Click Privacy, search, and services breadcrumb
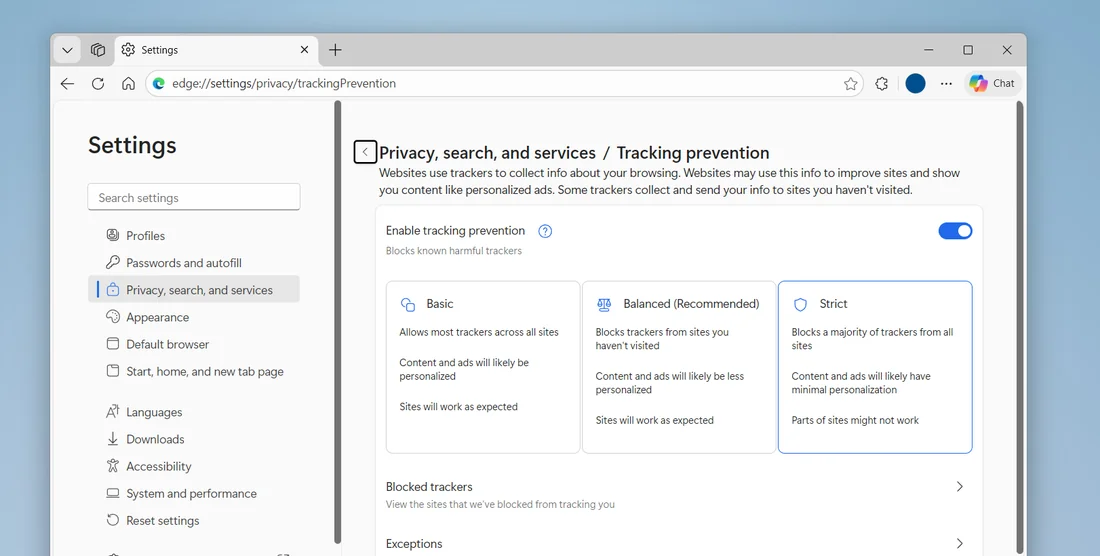This screenshot has height=556, width=1100. tap(488, 153)
